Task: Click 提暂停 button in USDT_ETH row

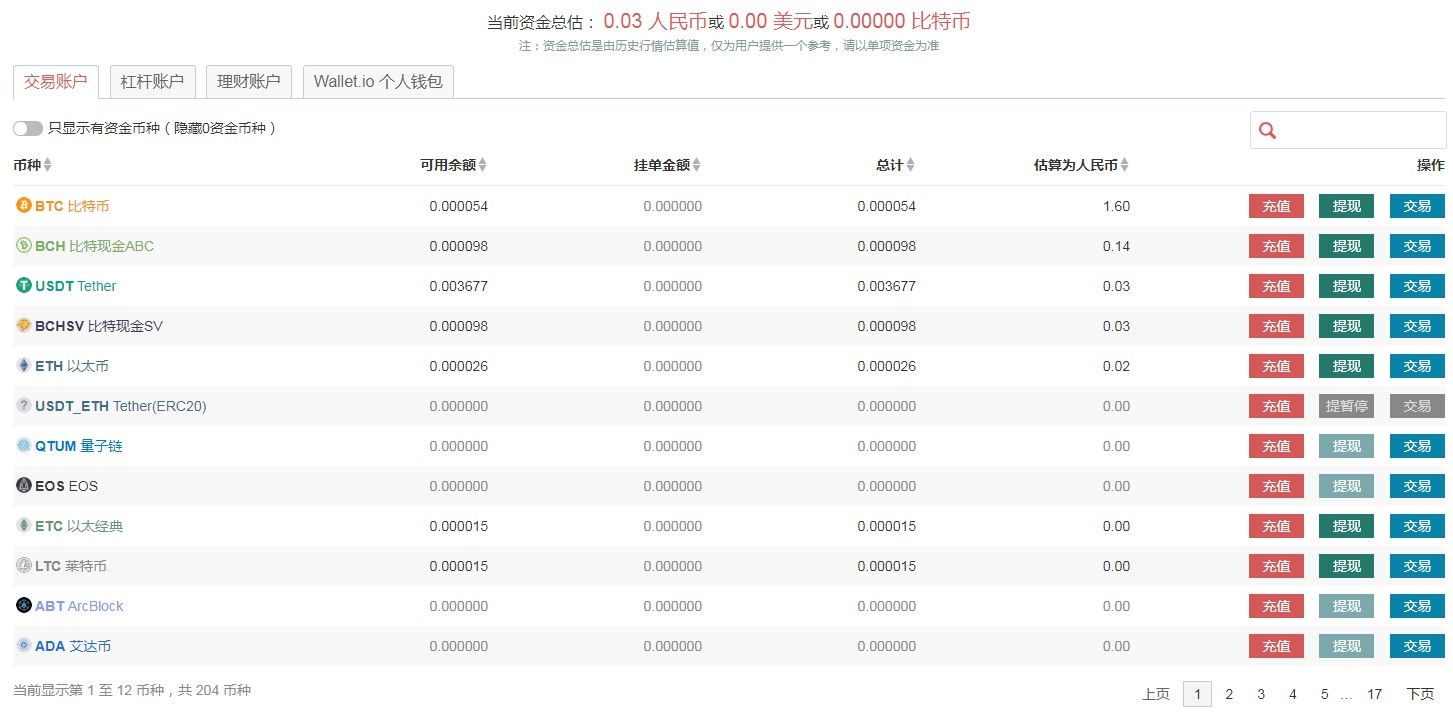Action: click(1346, 406)
